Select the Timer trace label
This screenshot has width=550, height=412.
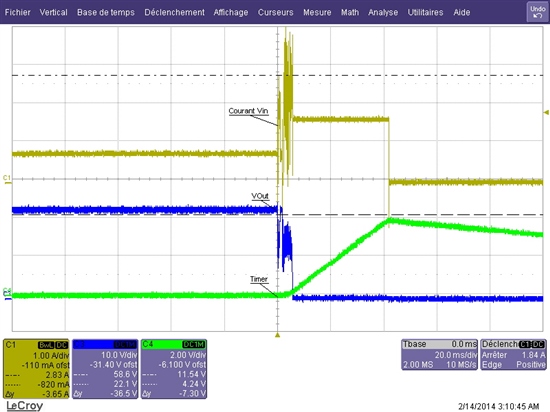tap(259, 279)
